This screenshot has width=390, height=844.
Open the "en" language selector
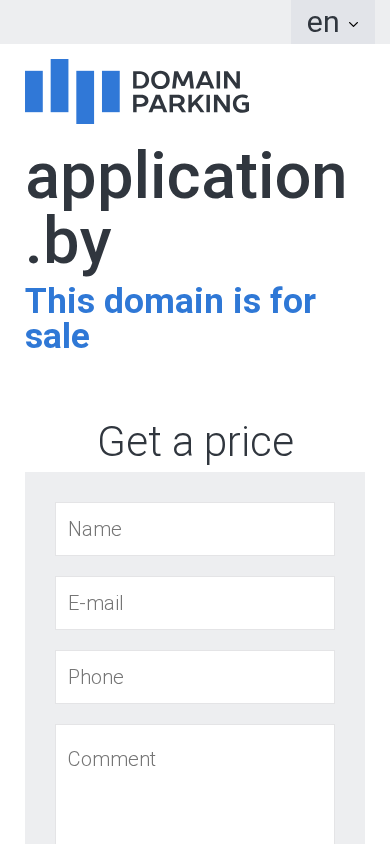click(x=333, y=22)
